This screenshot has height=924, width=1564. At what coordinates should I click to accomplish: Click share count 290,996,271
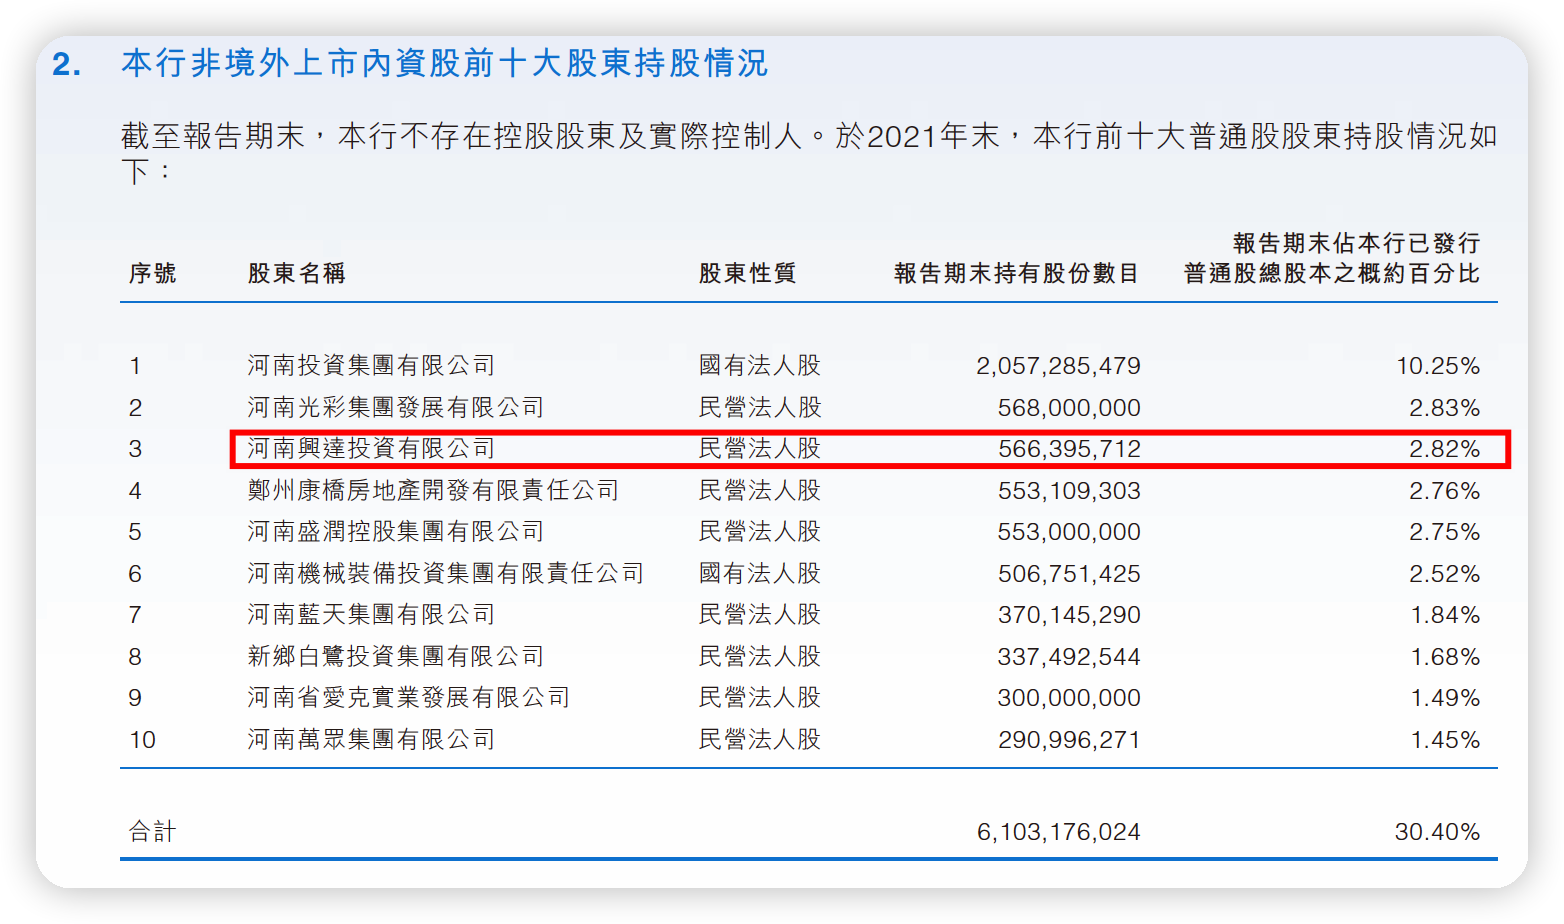(x=1069, y=740)
